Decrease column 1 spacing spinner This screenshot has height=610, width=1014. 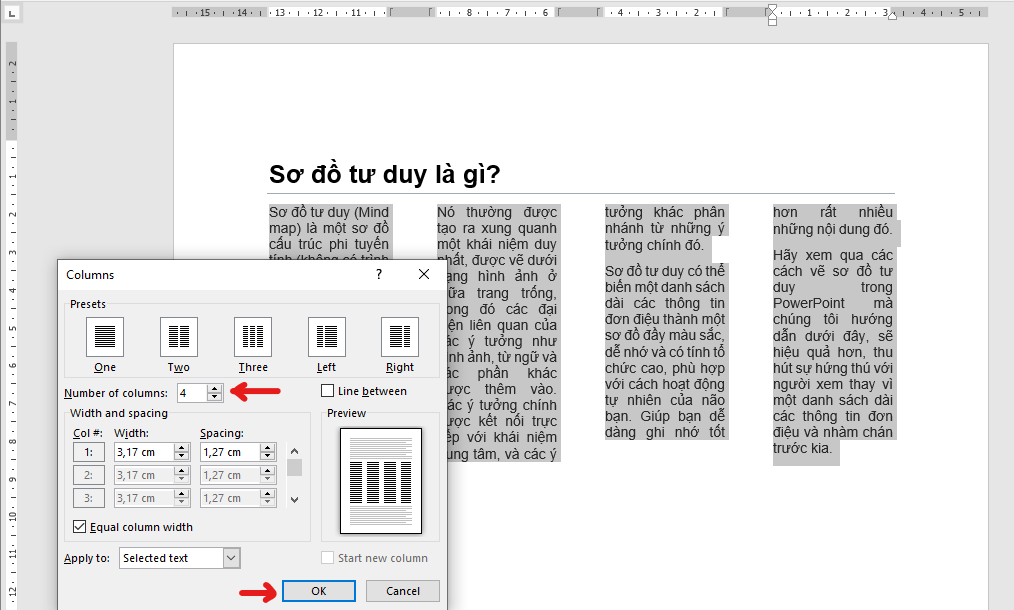click(266, 457)
